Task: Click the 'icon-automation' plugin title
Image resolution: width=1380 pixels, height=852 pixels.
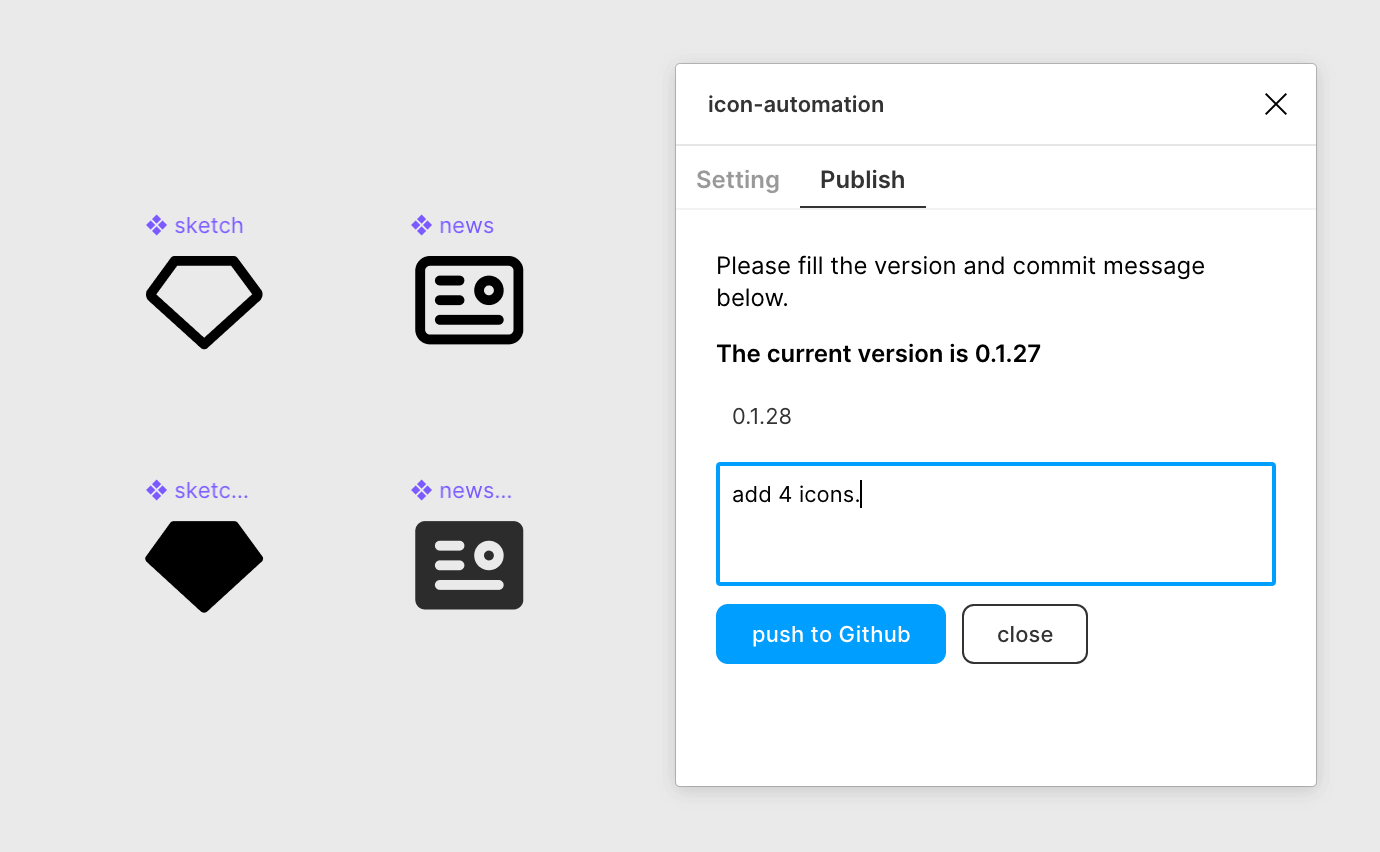Action: coord(796,104)
